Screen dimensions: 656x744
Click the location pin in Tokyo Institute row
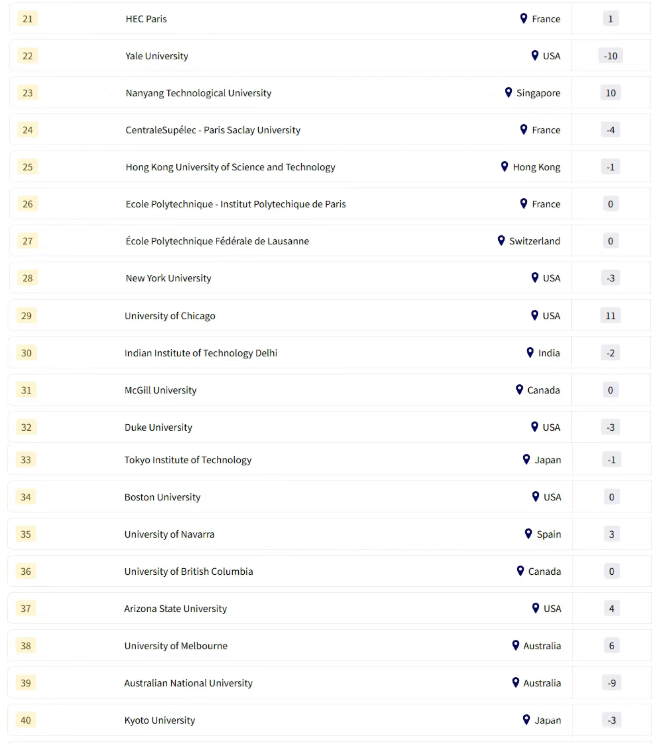coord(527,460)
